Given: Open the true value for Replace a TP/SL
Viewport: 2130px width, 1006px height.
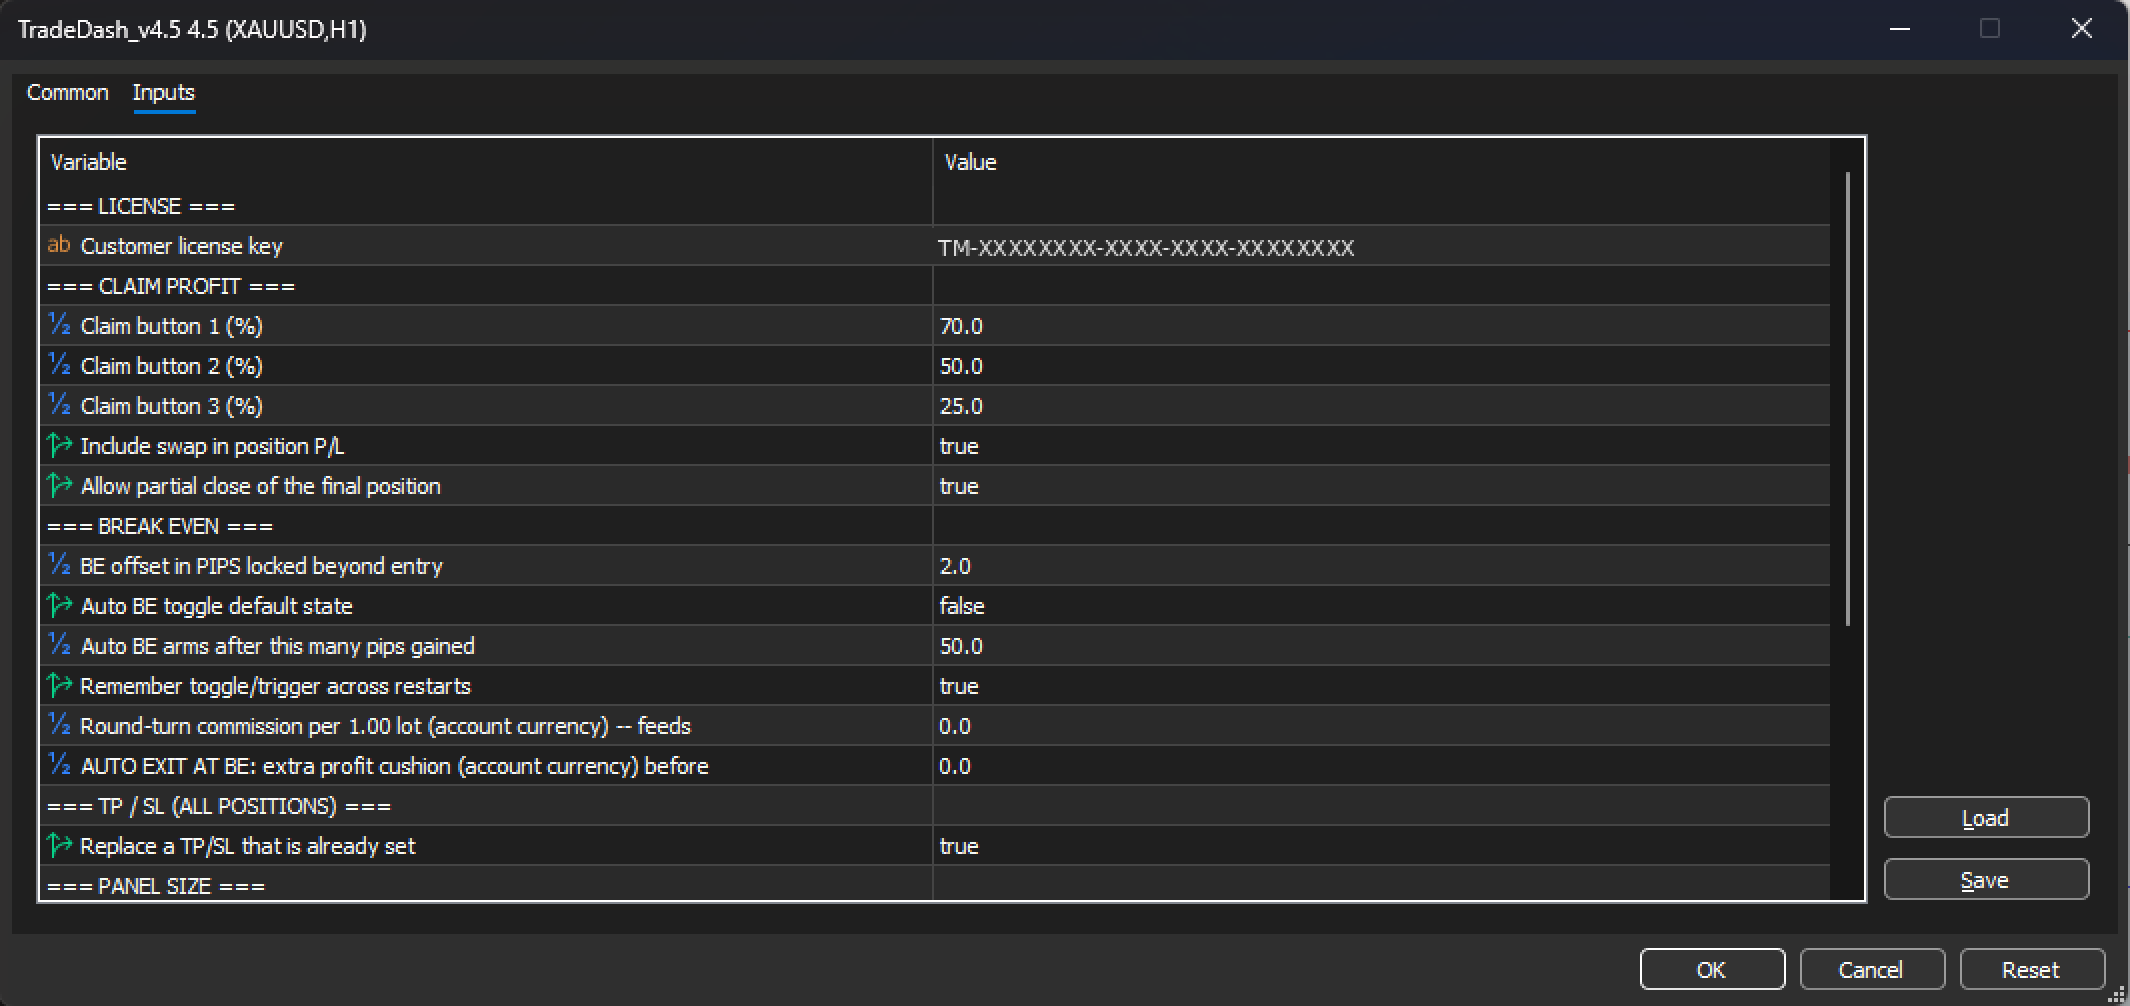Looking at the screenshot, I should [x=1381, y=846].
